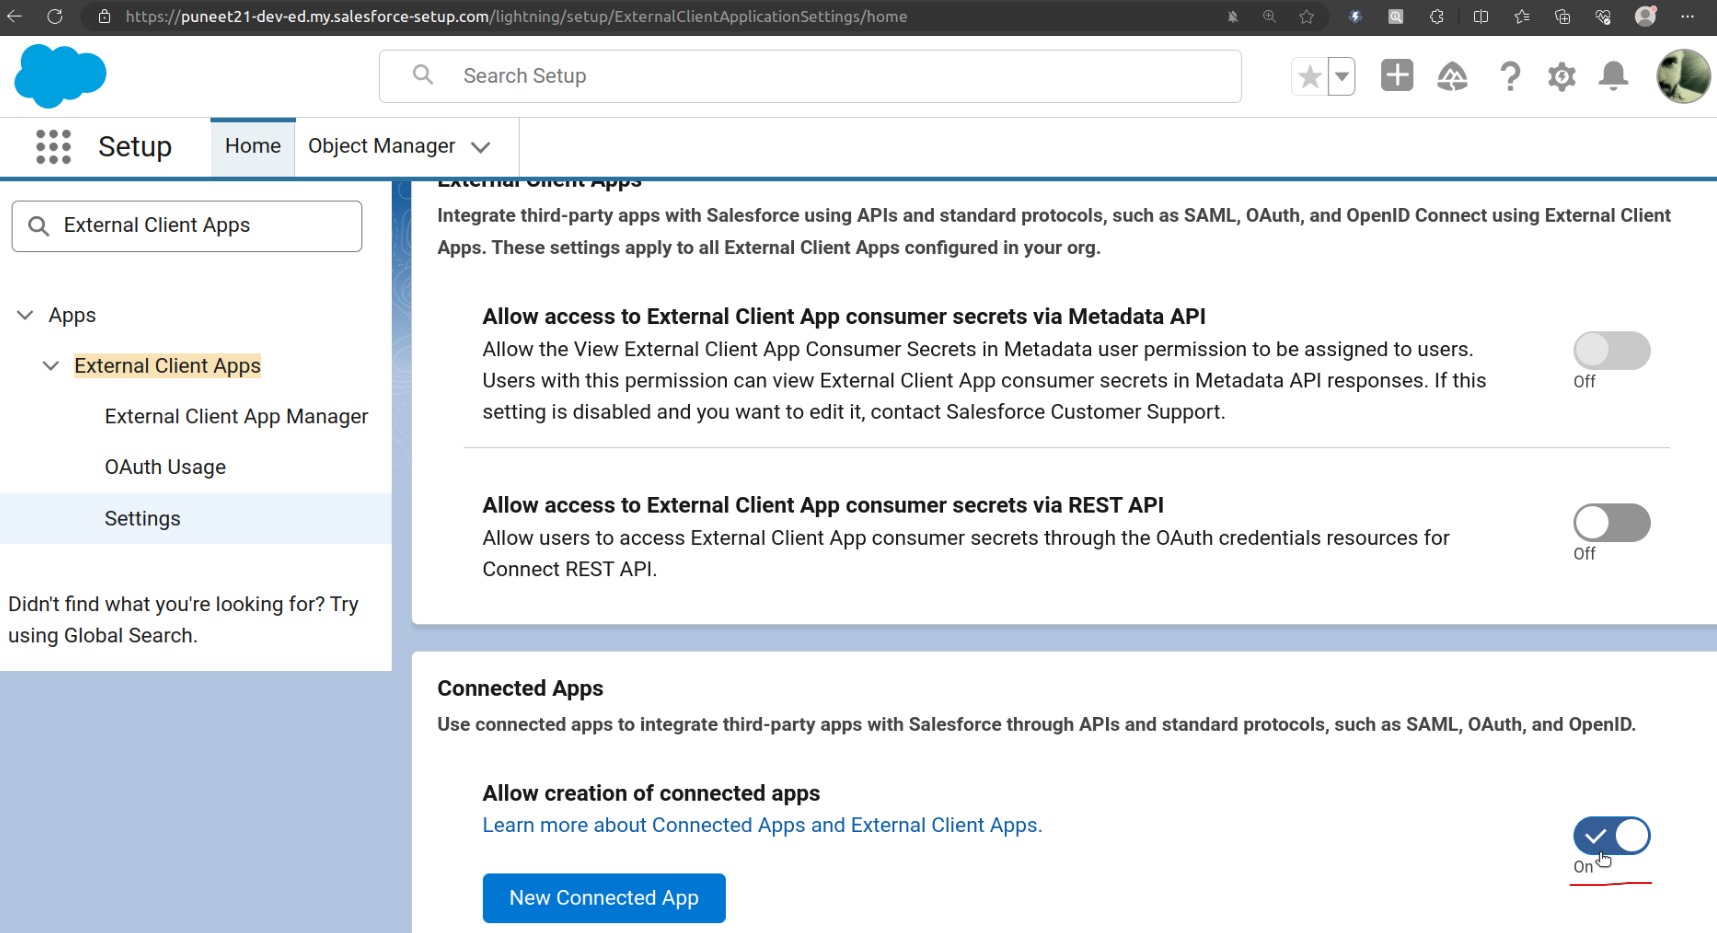Click the favorites star icon
This screenshot has width=1717, height=933.
pyautogui.click(x=1309, y=77)
